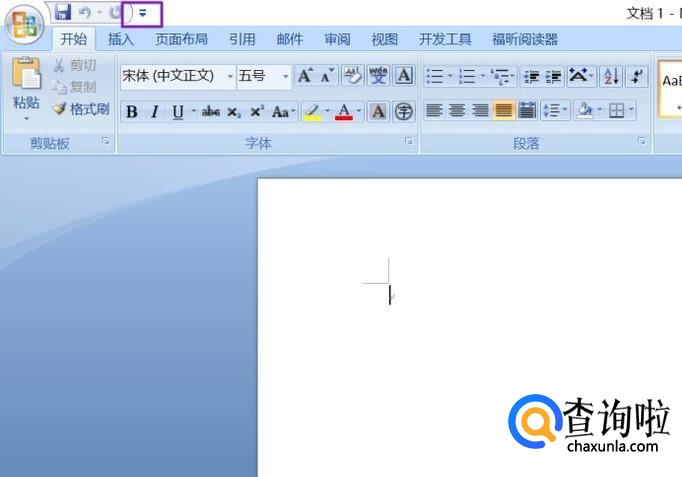
Task: Toggle Bold formatting
Action: 132,112
